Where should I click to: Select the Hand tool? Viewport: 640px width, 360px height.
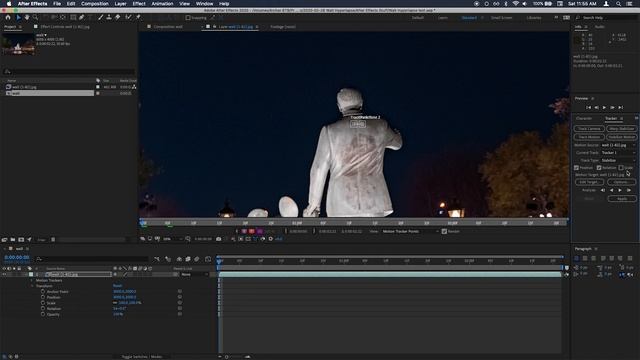pyautogui.click(x=27, y=18)
